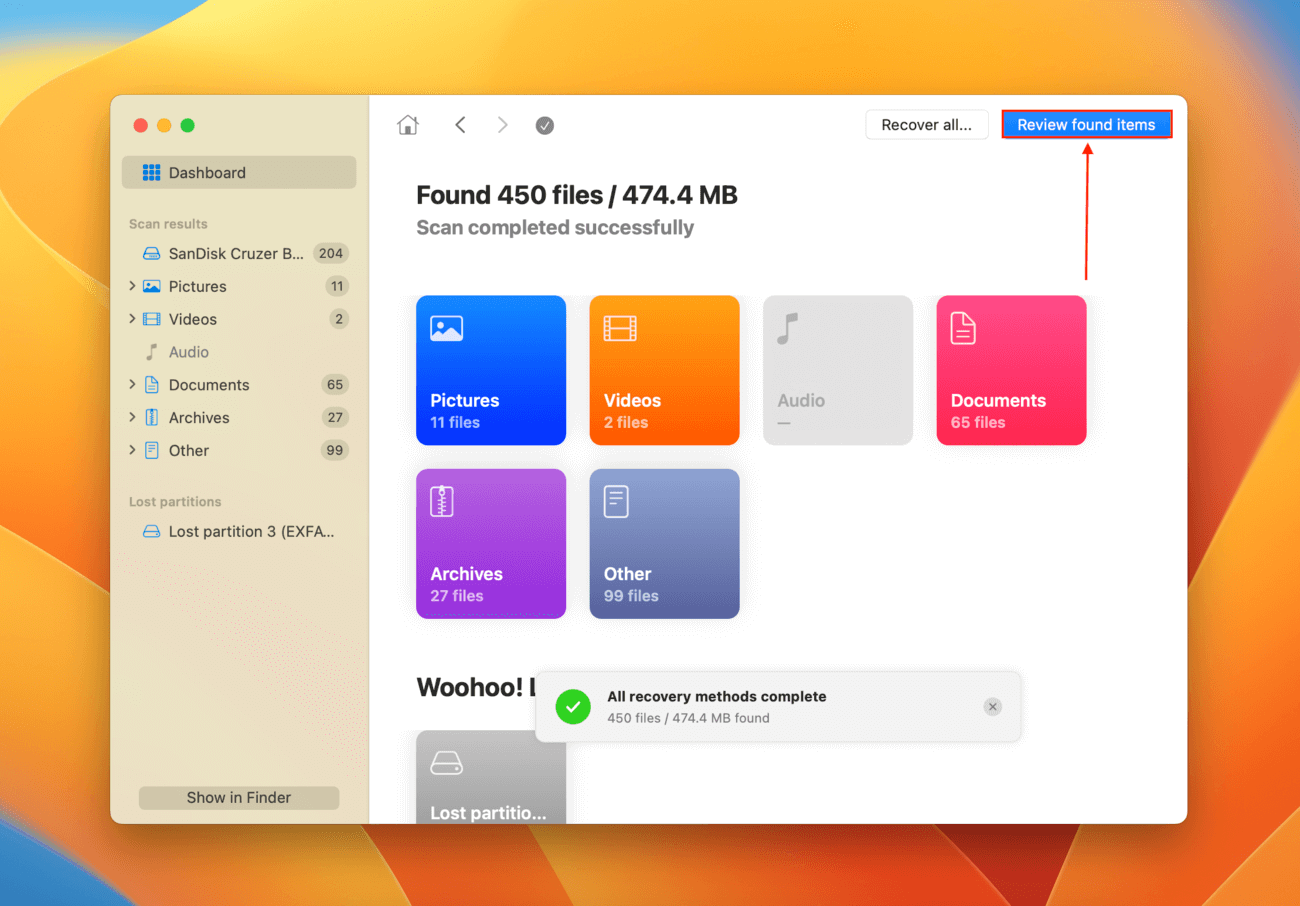Select SanDisk Cruzer B... scan result
Viewport: 1300px width, 906px height.
tap(239, 254)
